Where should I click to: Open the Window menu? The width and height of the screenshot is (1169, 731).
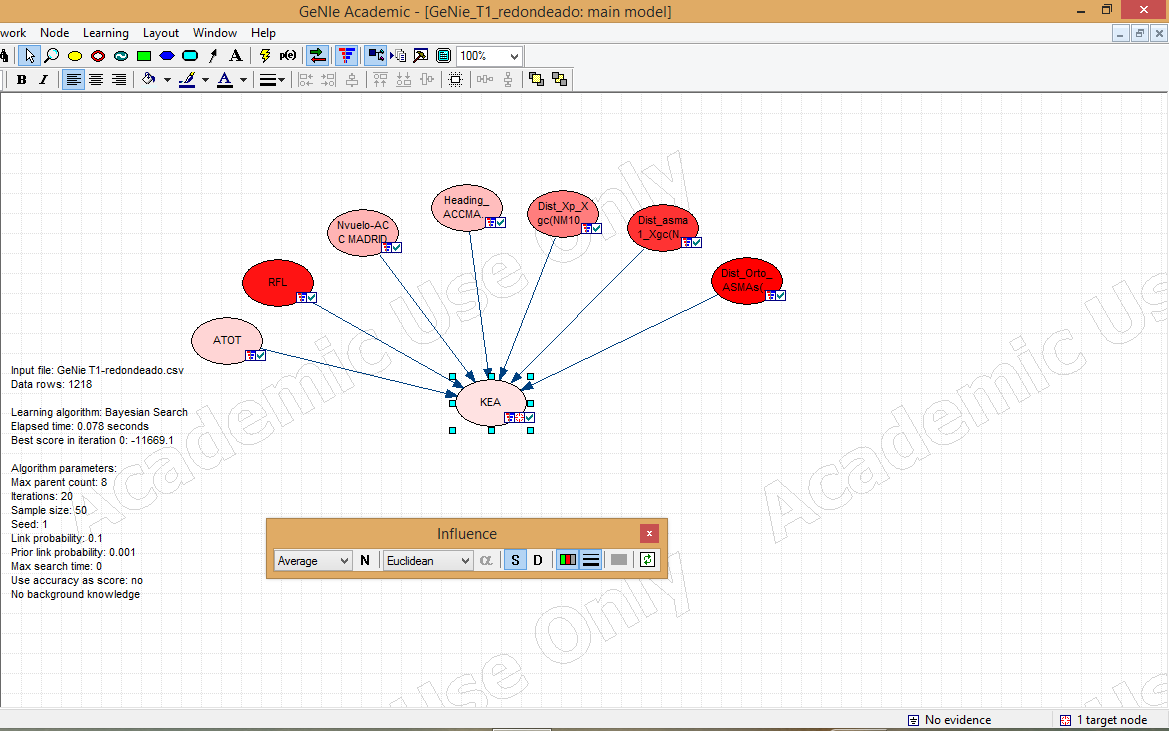(x=215, y=33)
